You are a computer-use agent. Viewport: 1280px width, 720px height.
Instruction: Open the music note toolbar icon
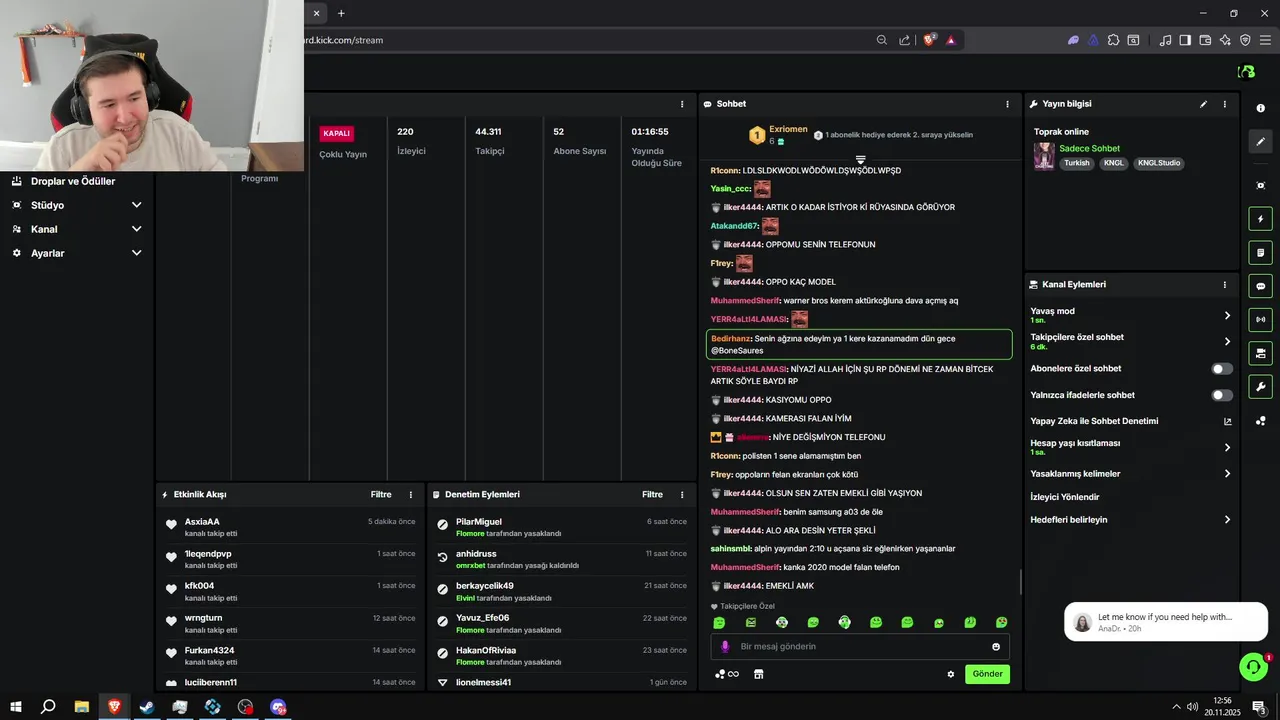1165,40
